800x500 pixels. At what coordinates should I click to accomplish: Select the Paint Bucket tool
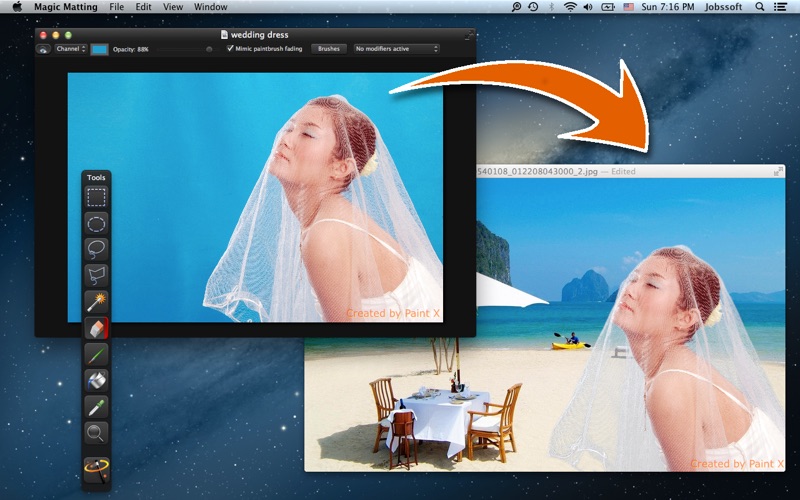[96, 380]
